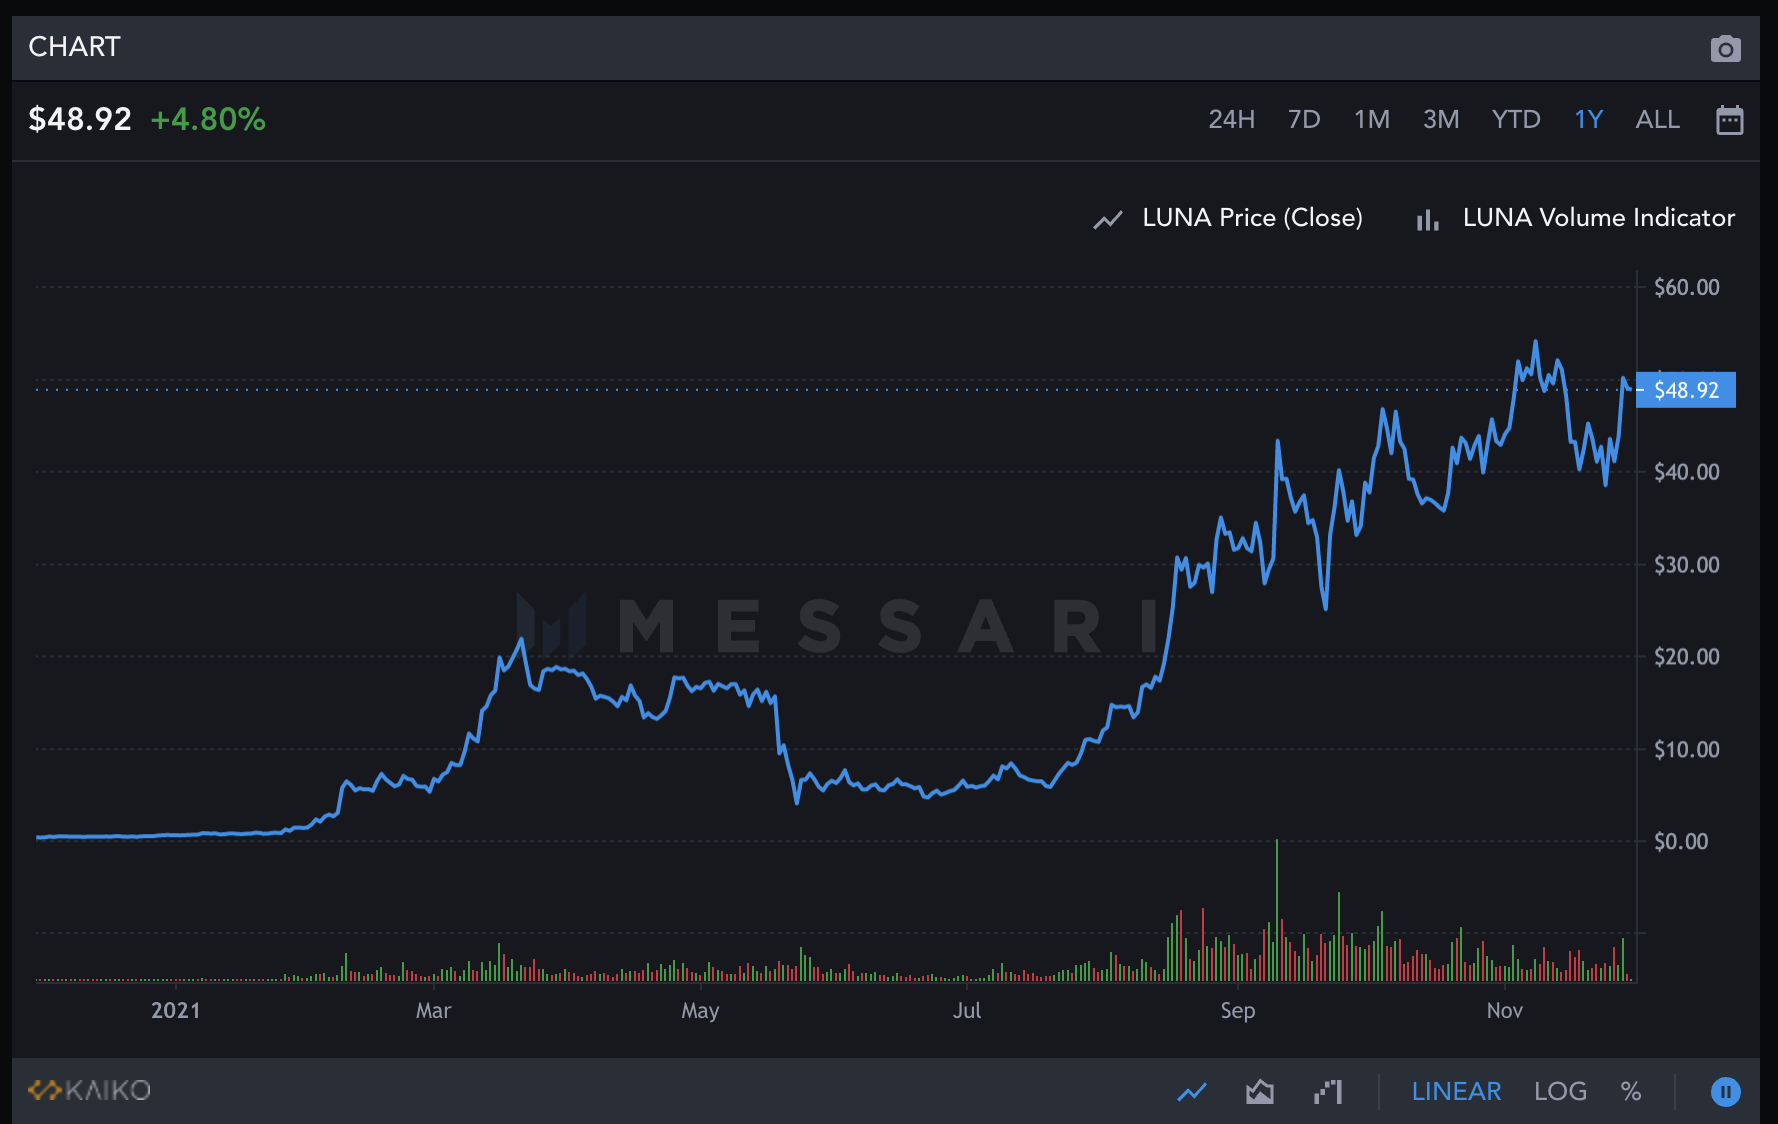Select the YTD time range
1778x1124 pixels.
tap(1516, 120)
